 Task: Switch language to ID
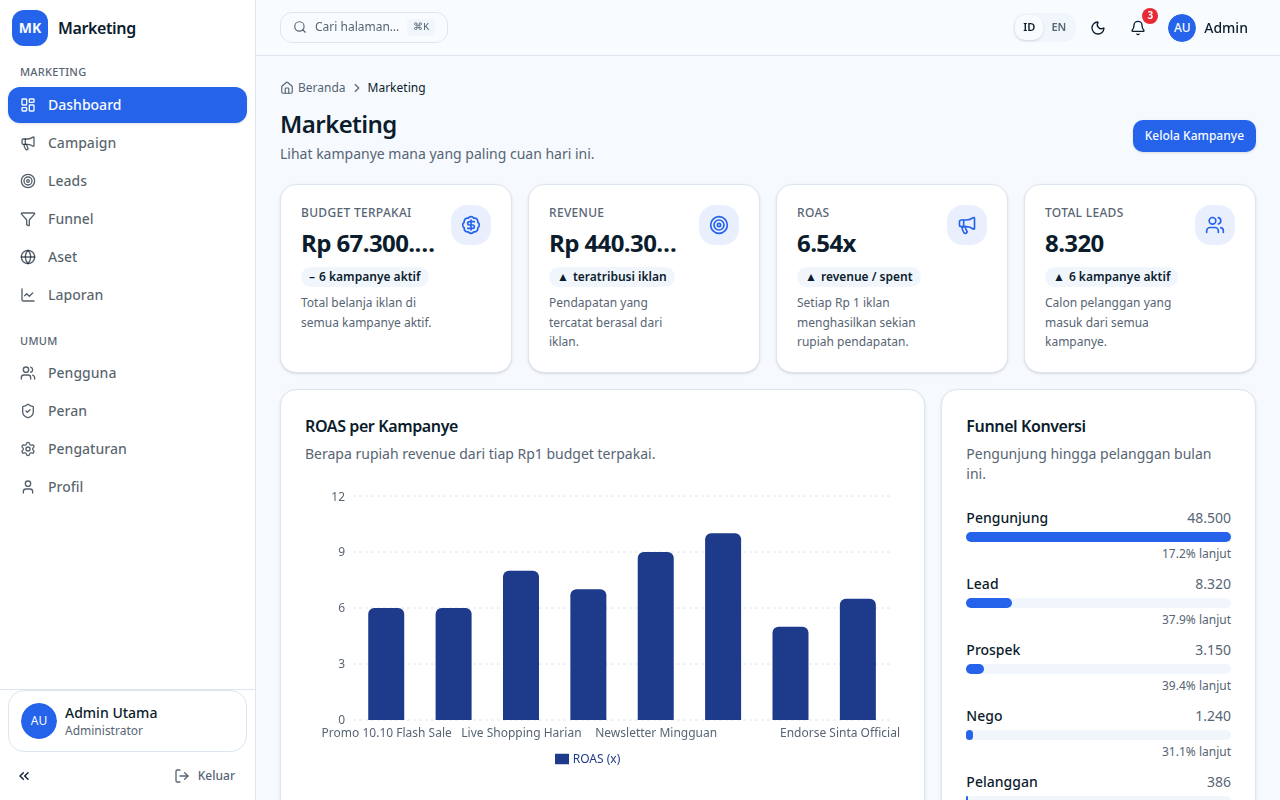[1029, 28]
